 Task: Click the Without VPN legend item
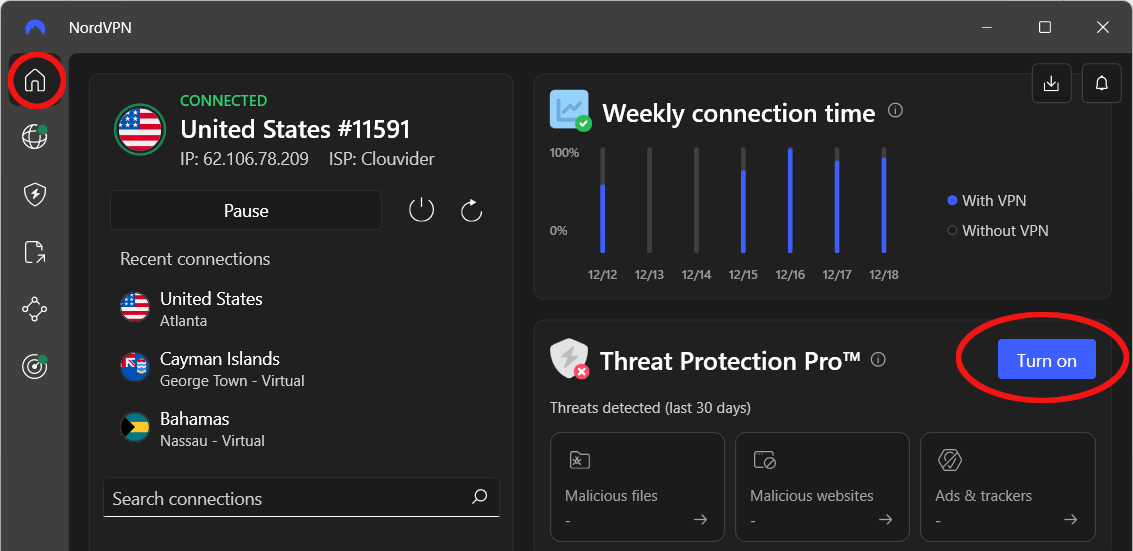pos(997,230)
